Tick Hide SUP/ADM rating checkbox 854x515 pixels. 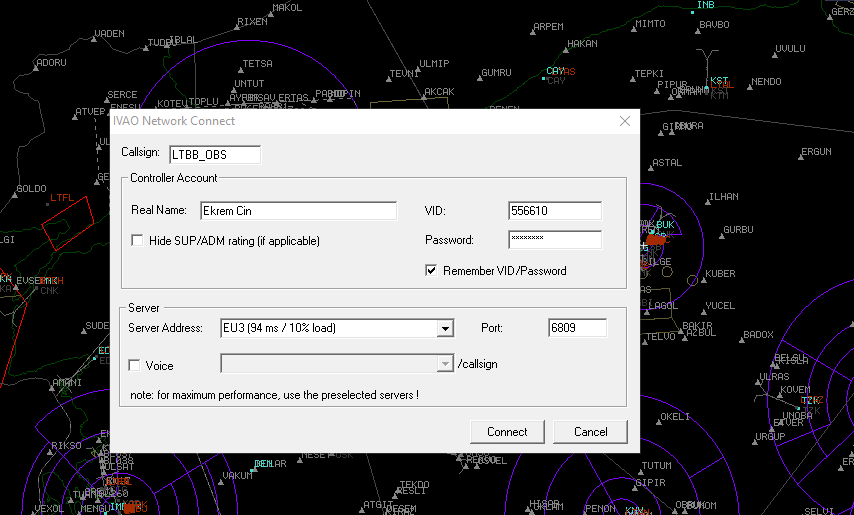point(137,241)
